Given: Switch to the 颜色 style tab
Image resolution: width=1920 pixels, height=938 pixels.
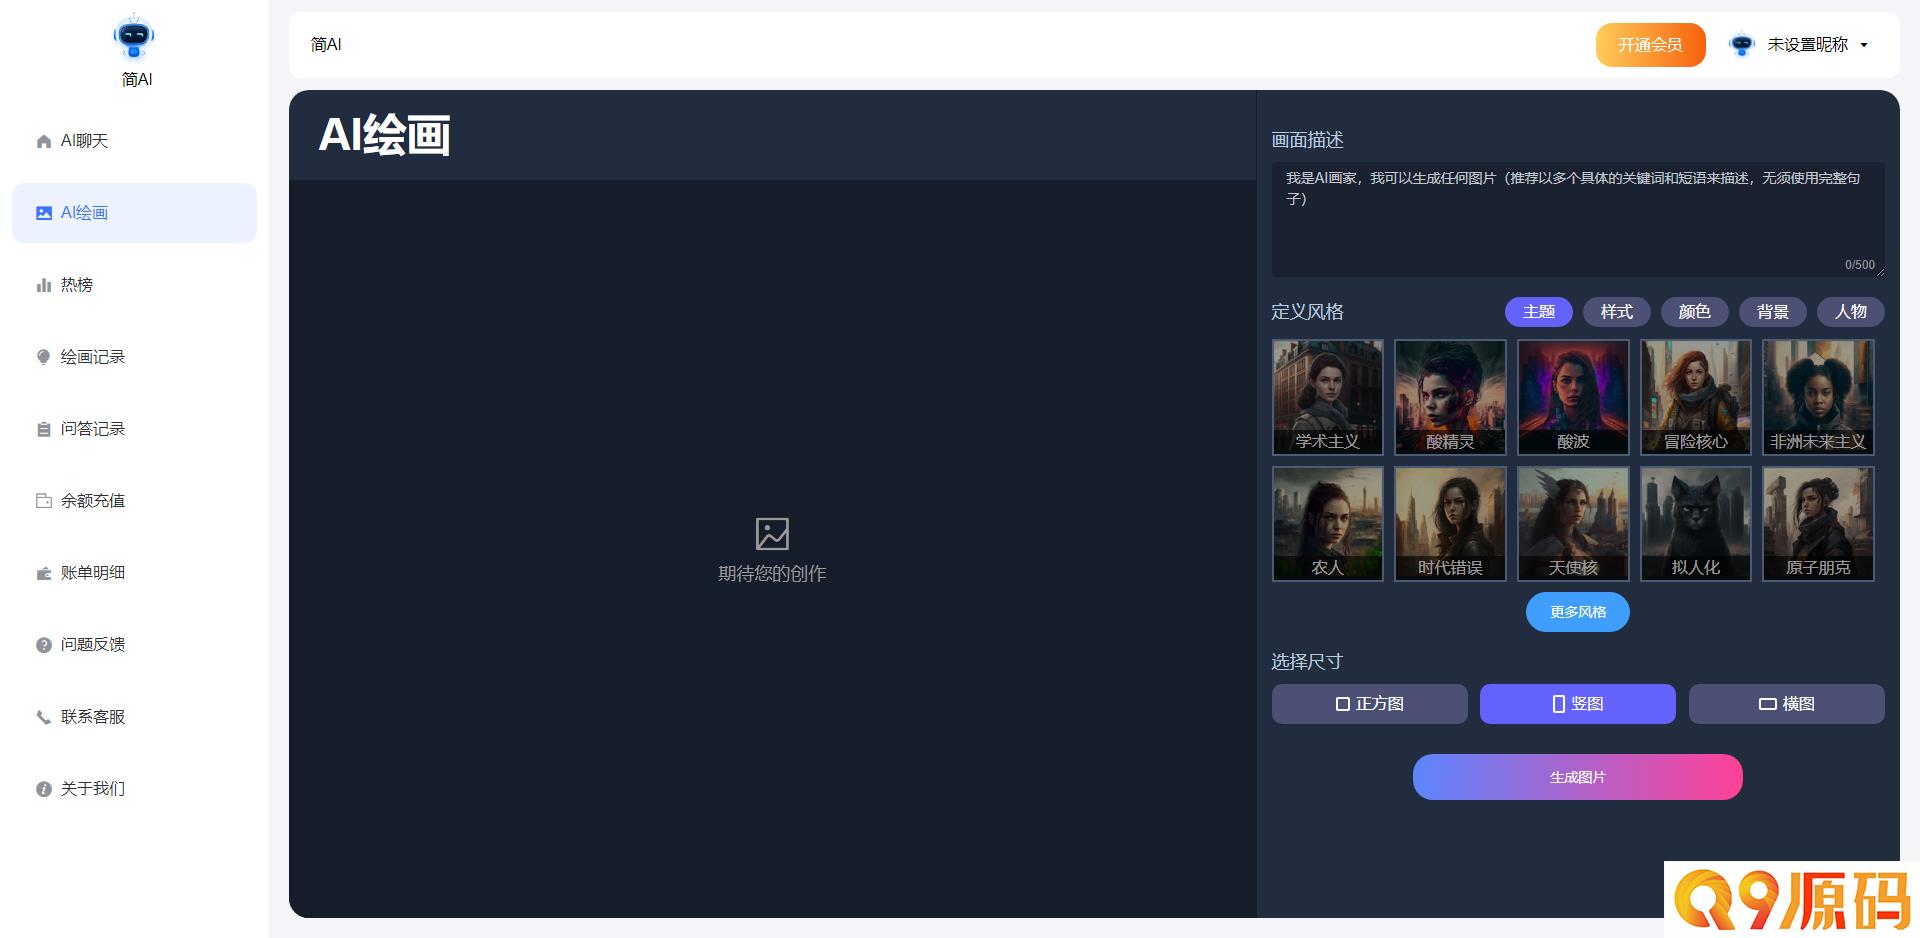Looking at the screenshot, I should 1694,312.
